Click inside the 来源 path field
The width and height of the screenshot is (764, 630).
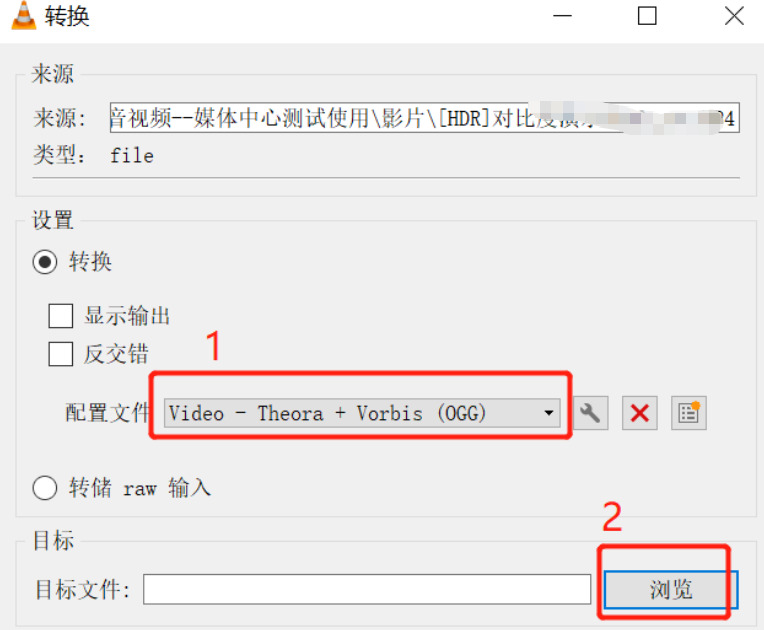point(424,118)
